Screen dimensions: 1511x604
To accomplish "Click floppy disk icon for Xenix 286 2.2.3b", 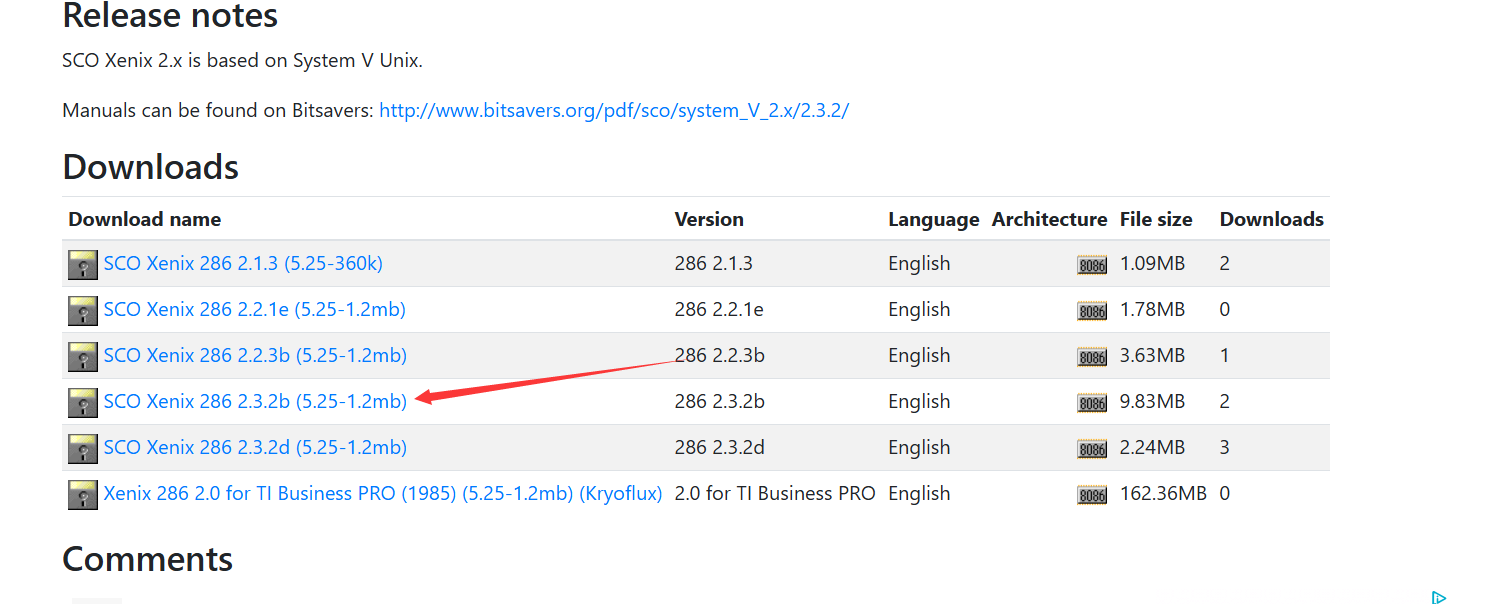I will [83, 357].
